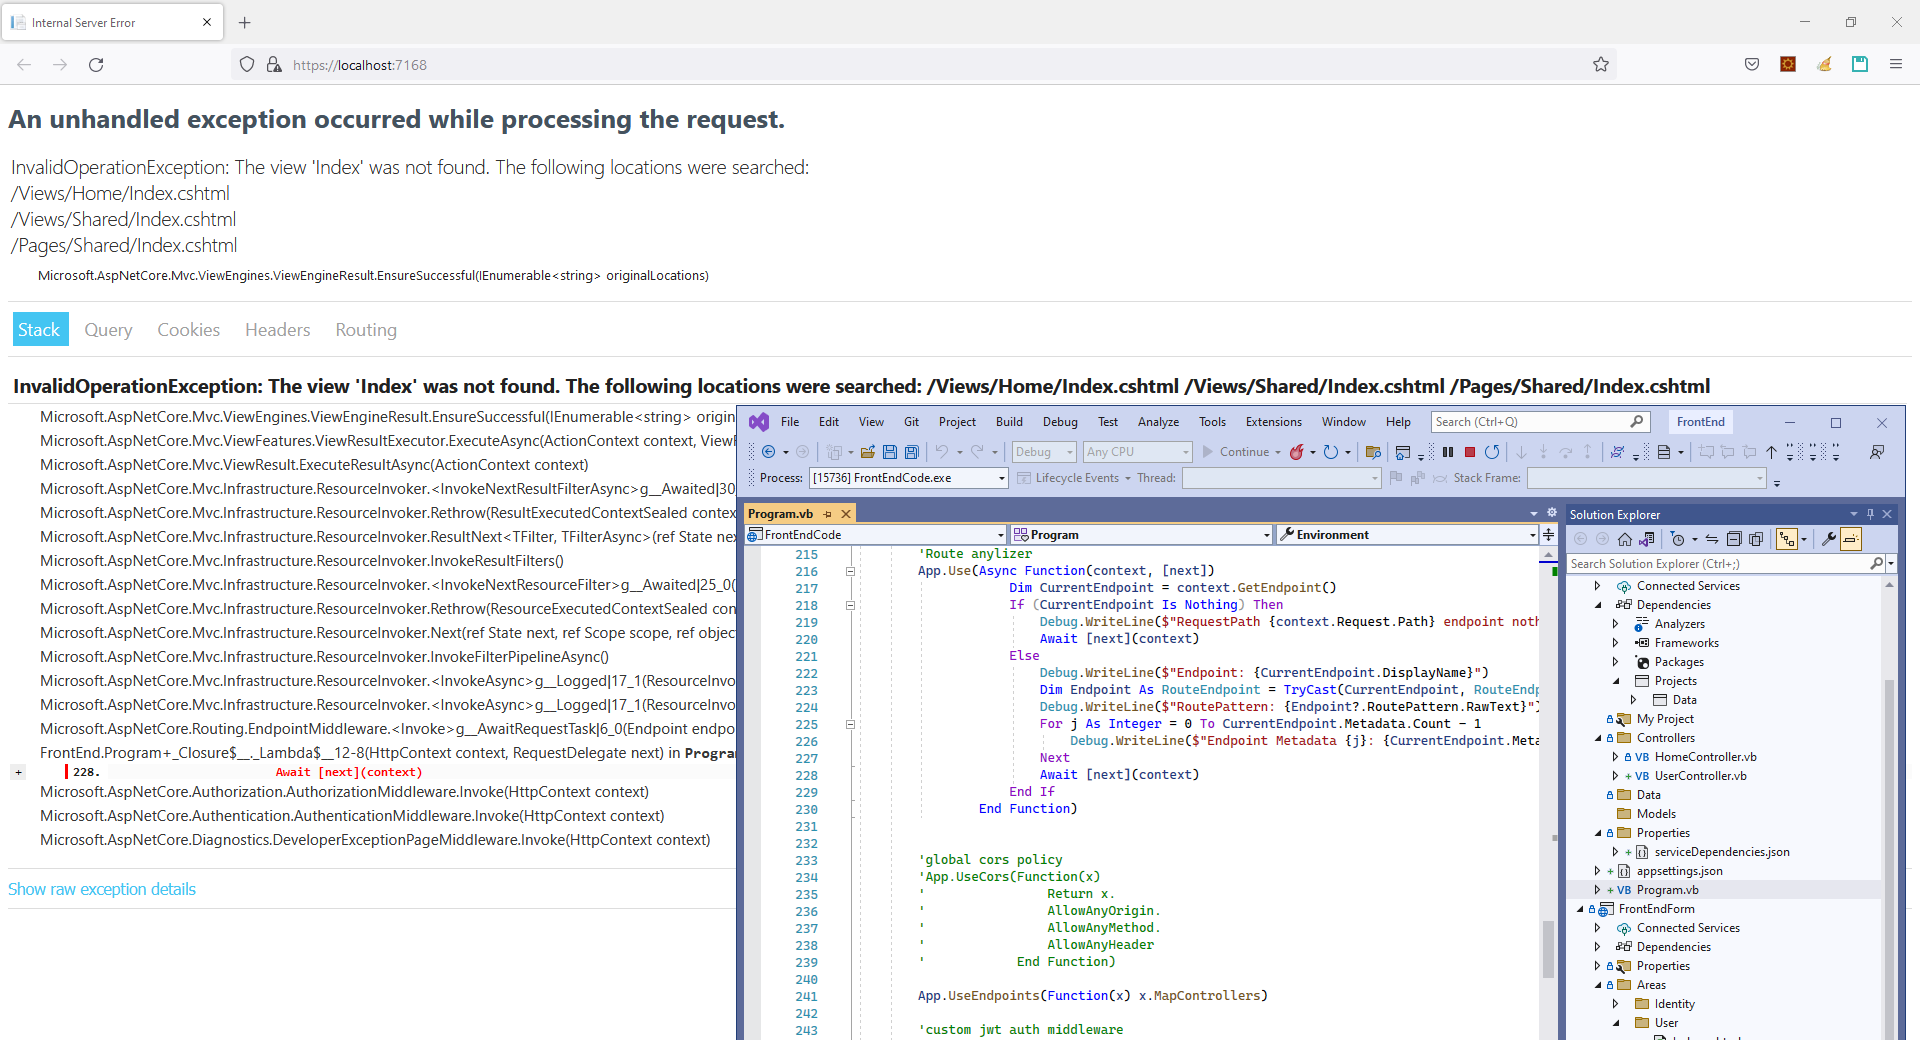This screenshot has height=1040, width=1920.
Task: Open Properties wrench in Solution Explorer
Action: pyautogui.click(x=1828, y=539)
